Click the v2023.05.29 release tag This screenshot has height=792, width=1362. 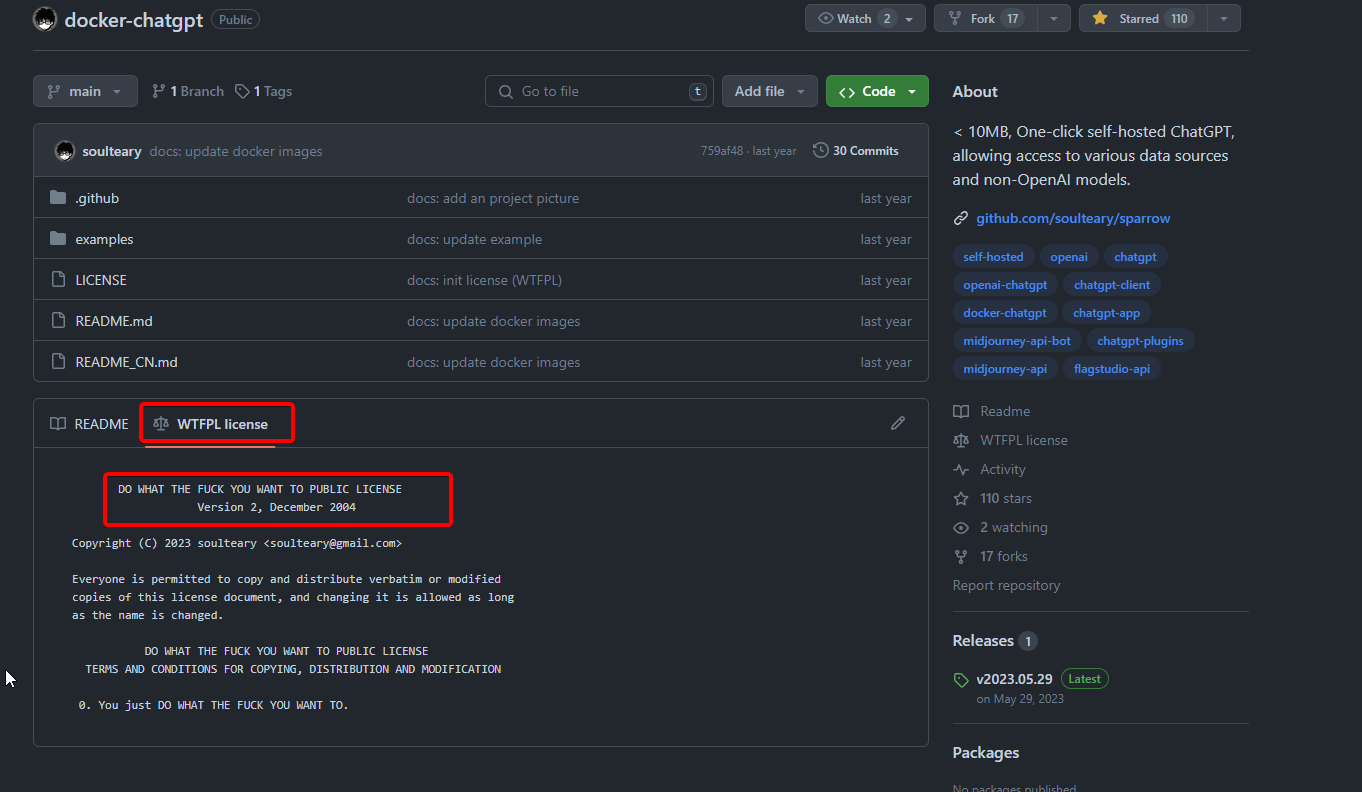pyautogui.click(x=1016, y=679)
